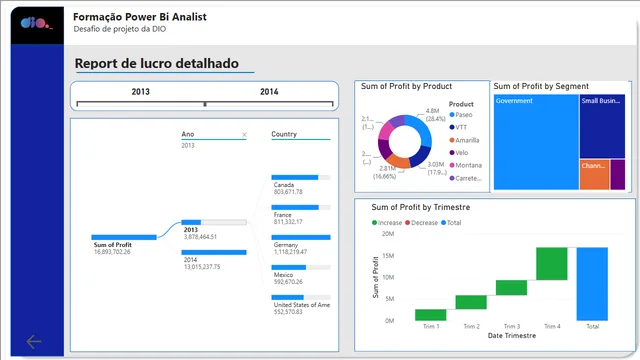Select 2014 on the year slicer
This screenshot has width=640, height=360.
click(x=269, y=92)
